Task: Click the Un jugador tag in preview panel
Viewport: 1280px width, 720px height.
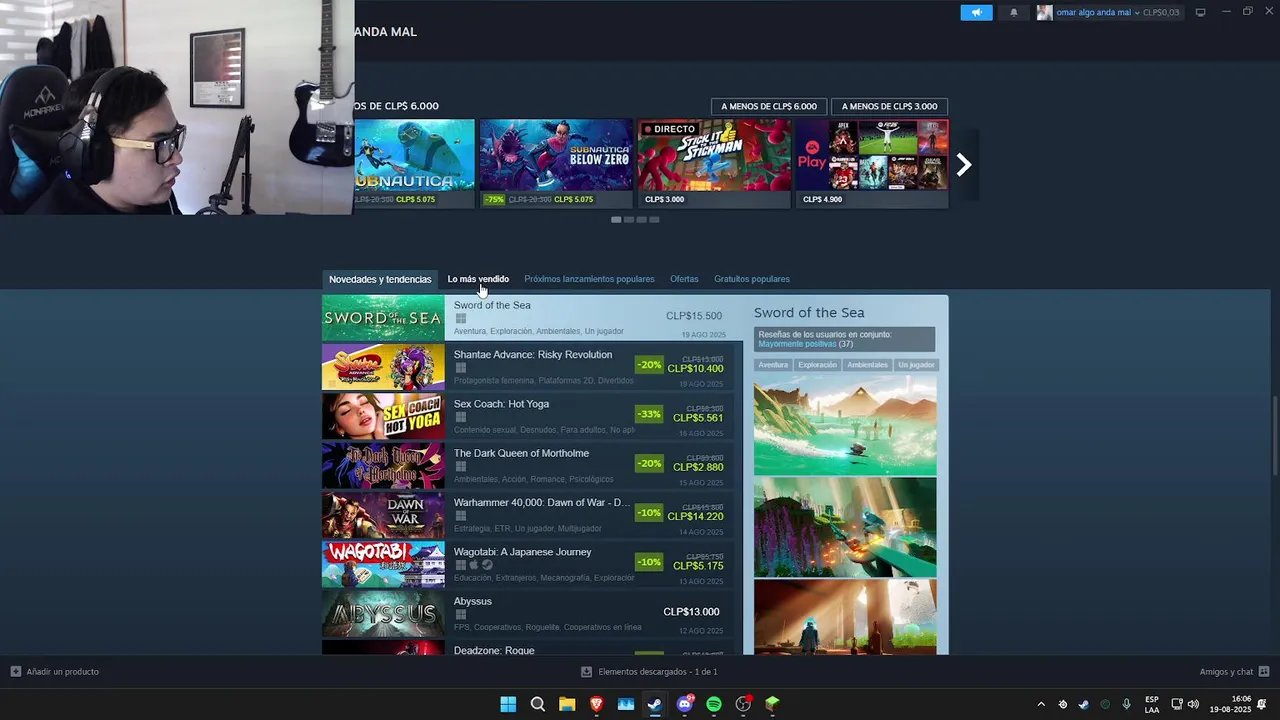Action: pos(915,365)
